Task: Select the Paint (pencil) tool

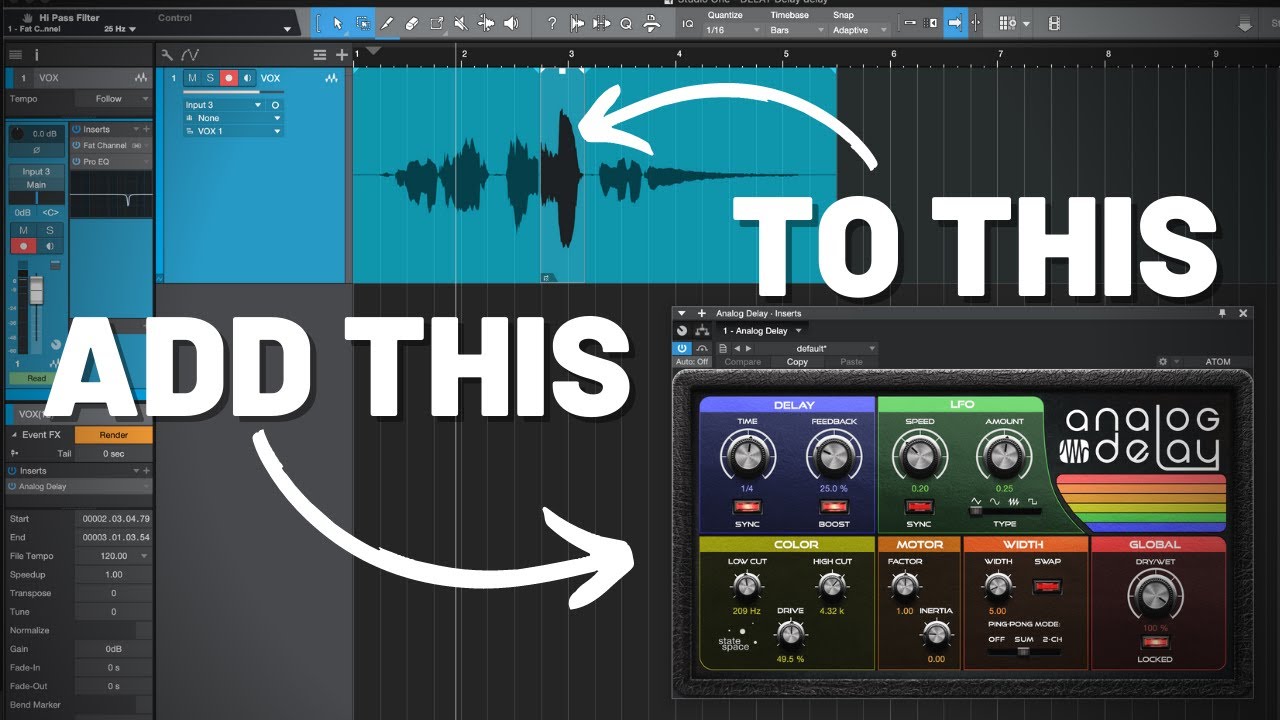Action: click(387, 23)
